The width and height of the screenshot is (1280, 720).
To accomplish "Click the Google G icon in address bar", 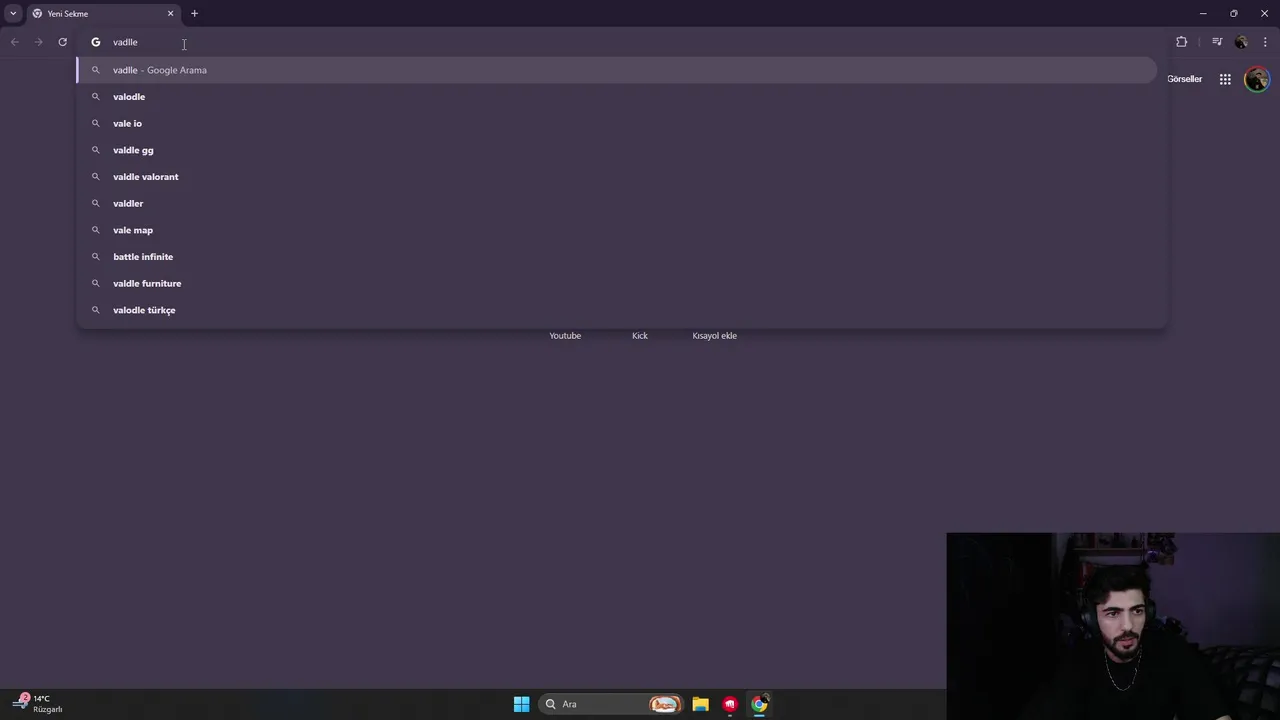I will click(96, 42).
